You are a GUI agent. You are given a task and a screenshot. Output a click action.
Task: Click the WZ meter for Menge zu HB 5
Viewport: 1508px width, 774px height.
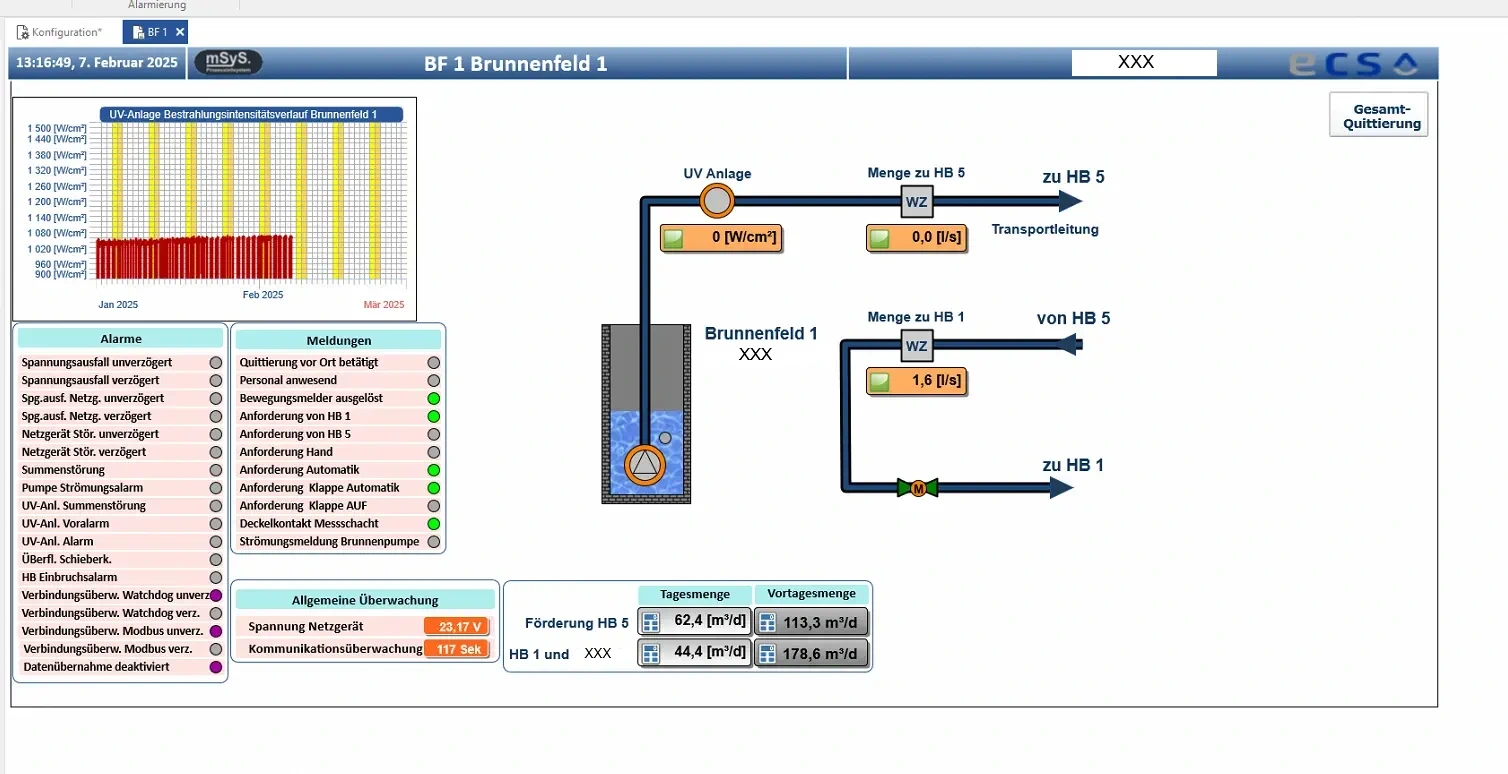916,202
